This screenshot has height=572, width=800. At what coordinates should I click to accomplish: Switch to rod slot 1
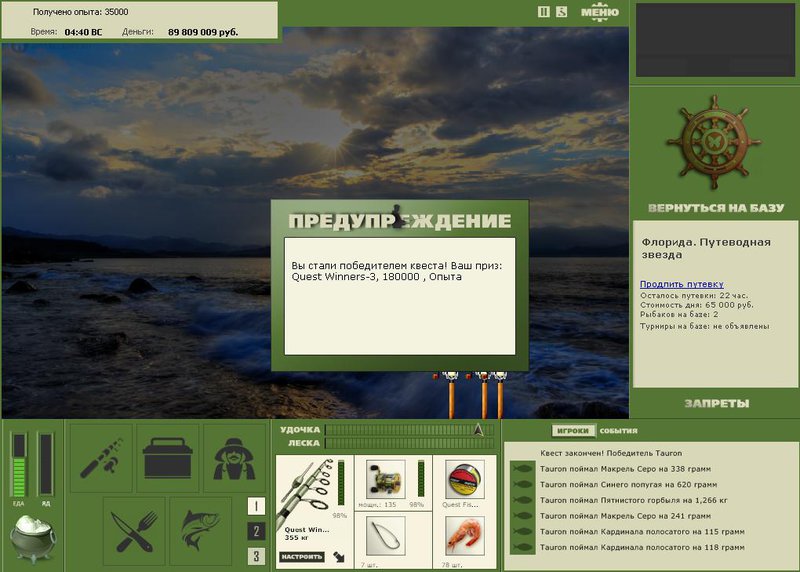[256, 506]
